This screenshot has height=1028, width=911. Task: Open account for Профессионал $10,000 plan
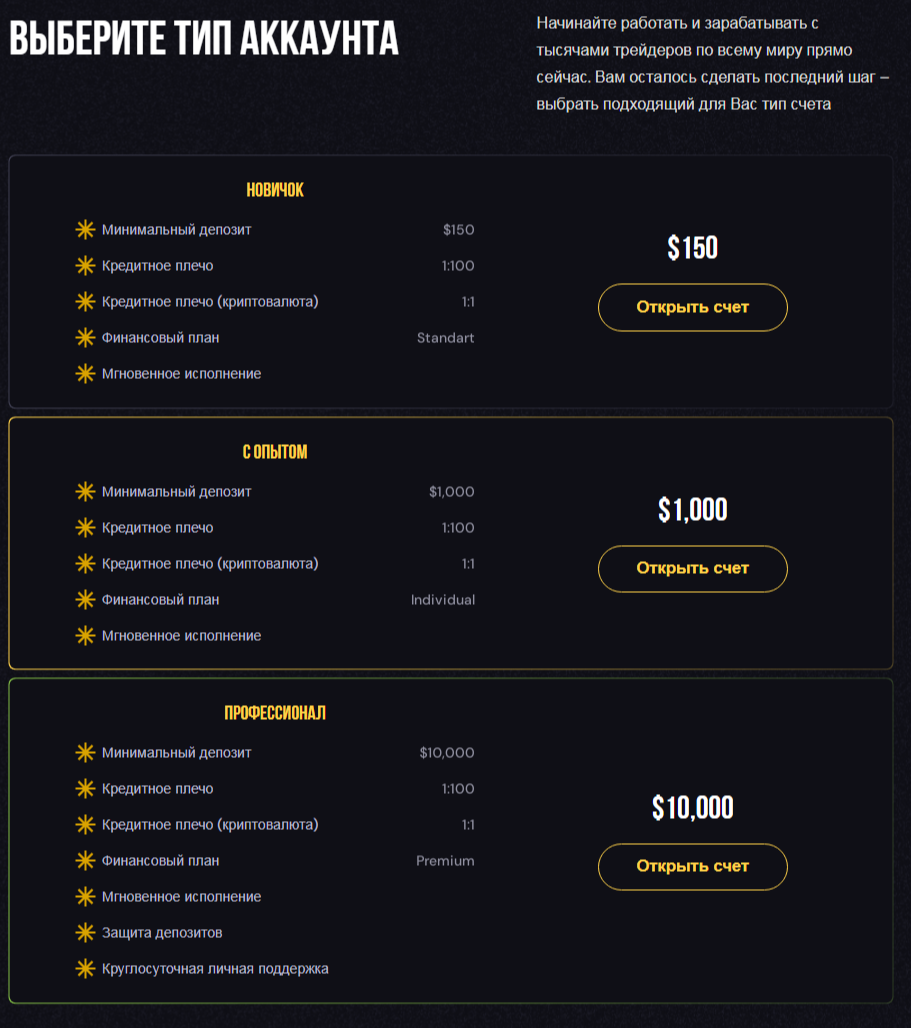coord(692,866)
